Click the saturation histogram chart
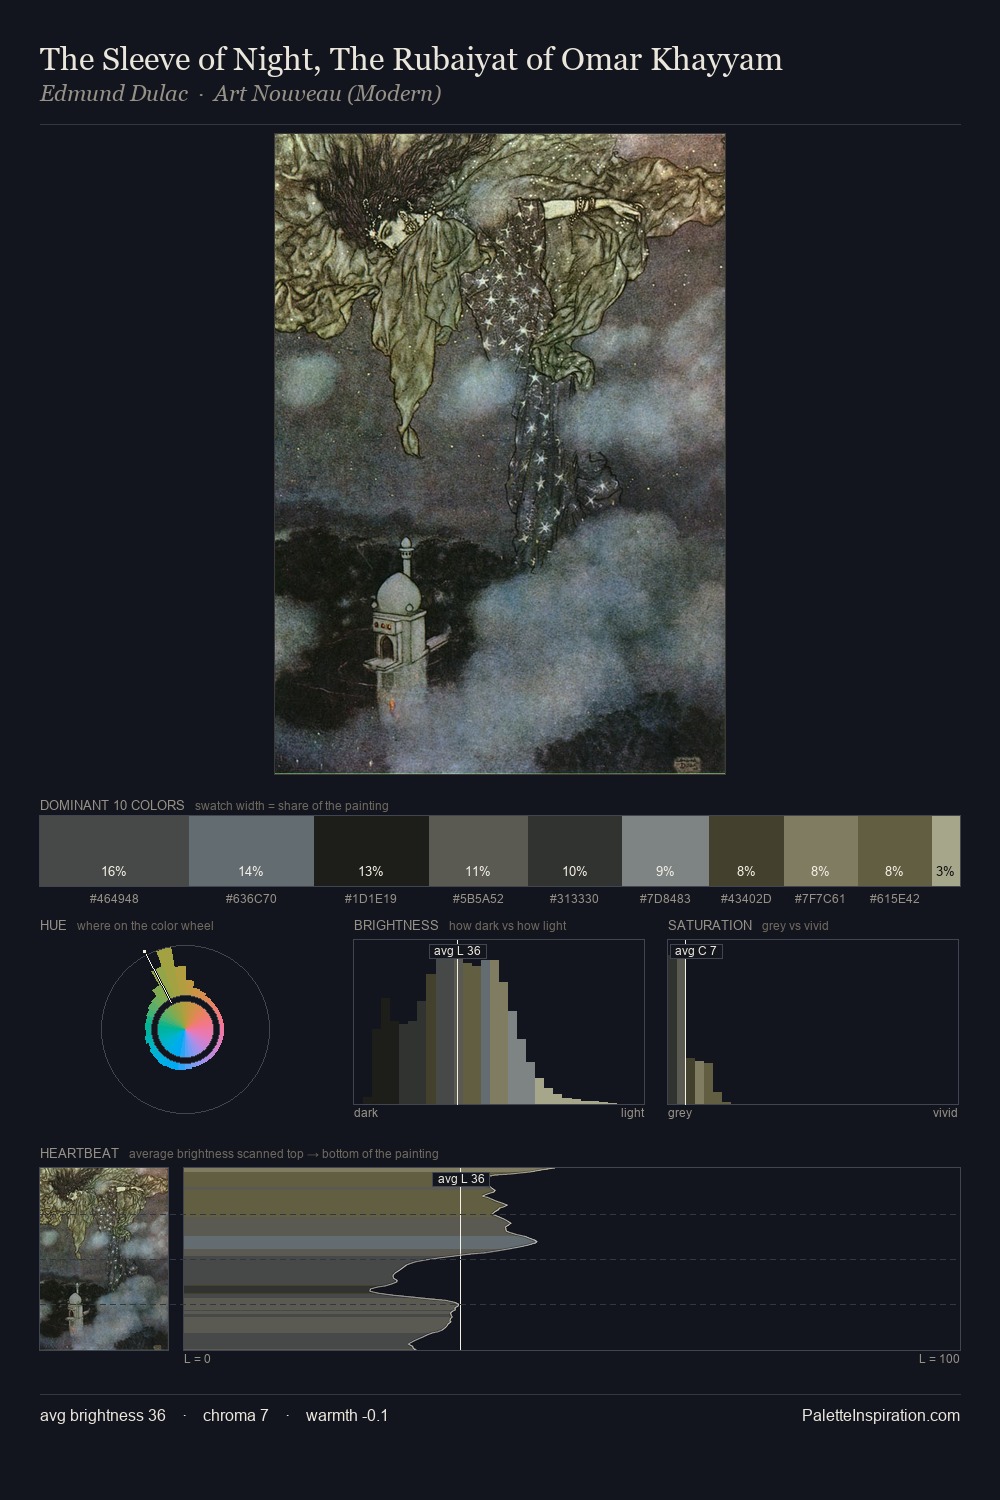Screen dimensions: 1000x1500 point(813,1022)
